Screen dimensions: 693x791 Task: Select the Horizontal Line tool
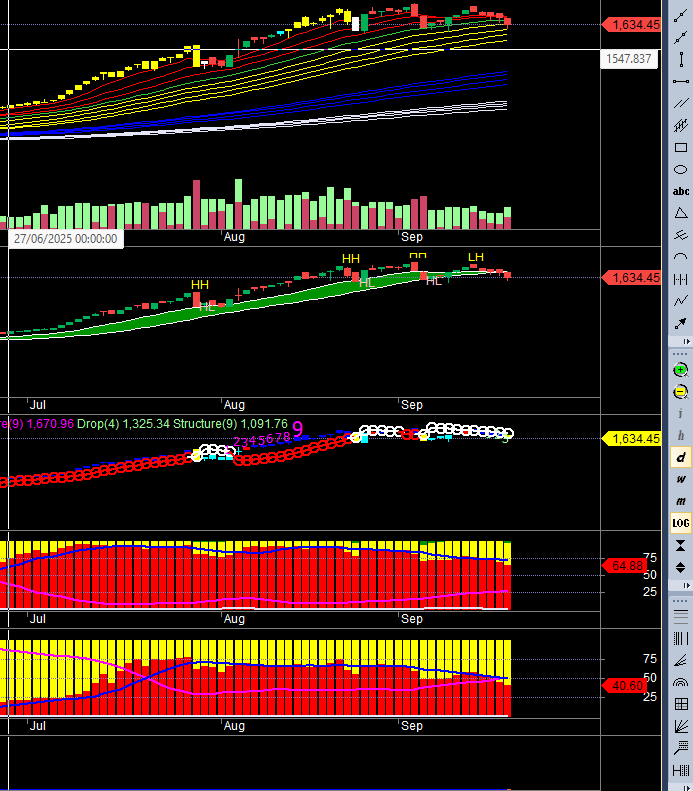click(x=680, y=82)
